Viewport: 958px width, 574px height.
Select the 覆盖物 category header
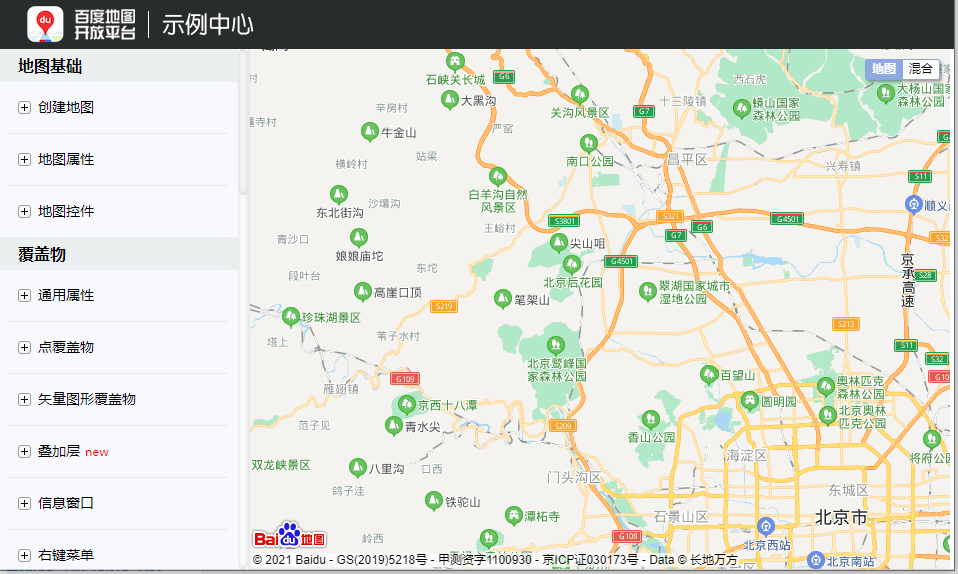(119, 254)
